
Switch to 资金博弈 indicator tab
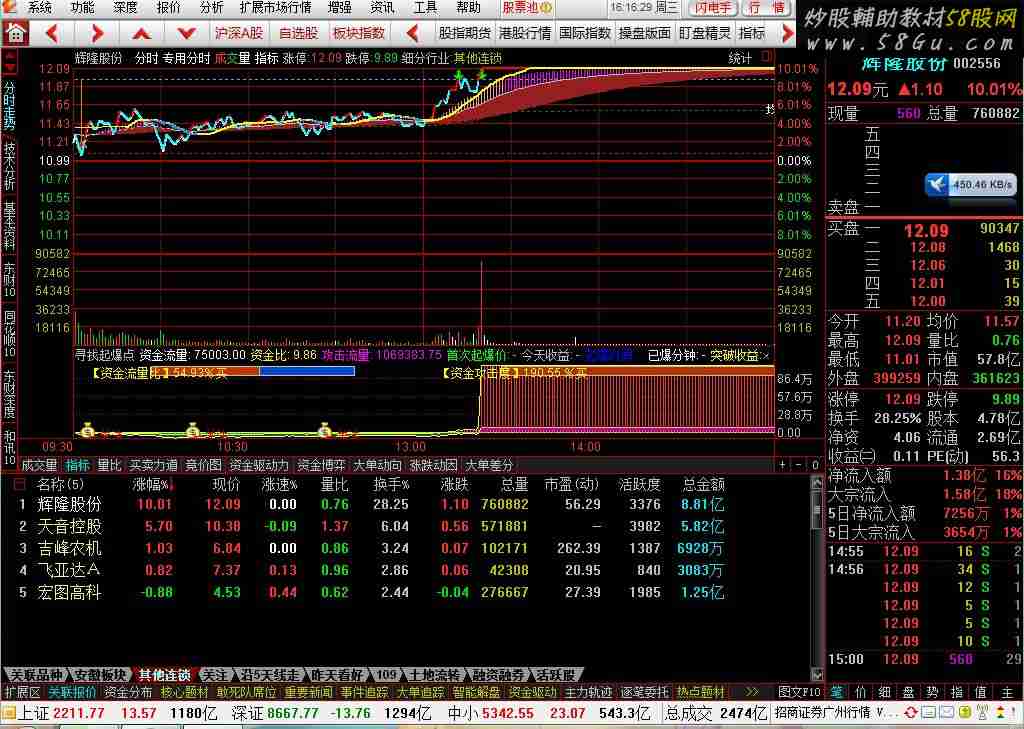321,465
